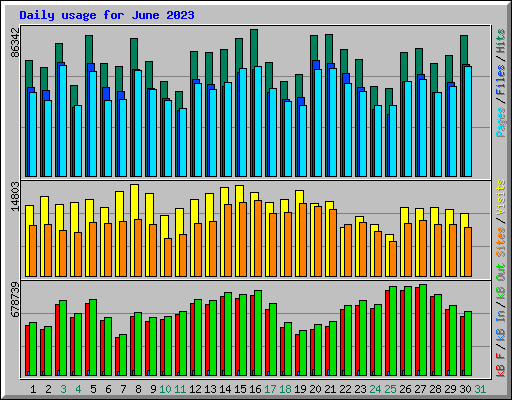The width and height of the screenshot is (512, 400).
Task: Click day label 1 on the axis
Action: click(33, 389)
